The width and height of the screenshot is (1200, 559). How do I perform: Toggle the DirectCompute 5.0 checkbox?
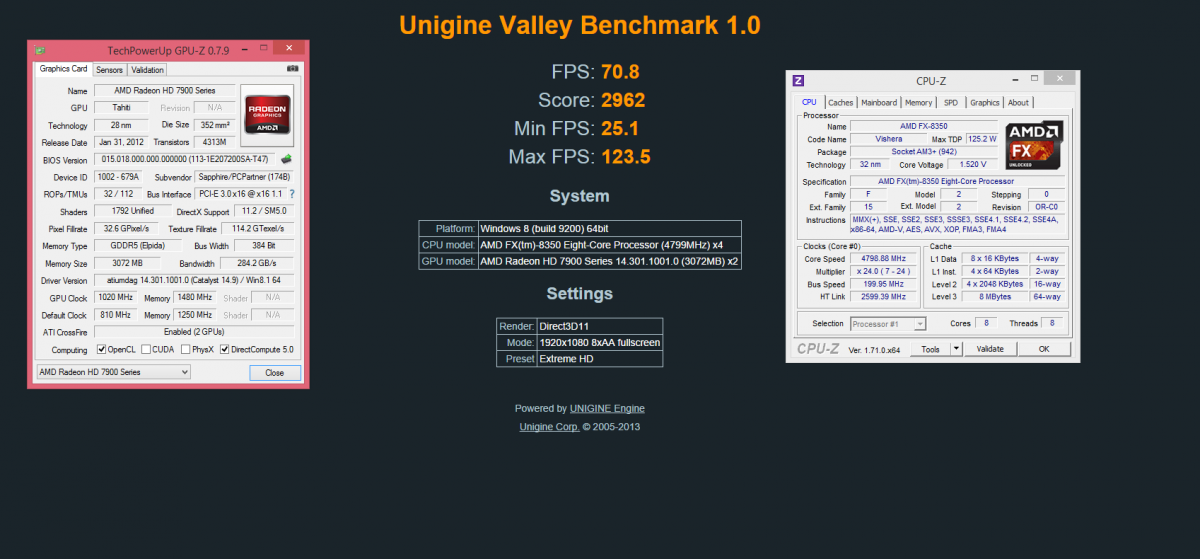225,349
